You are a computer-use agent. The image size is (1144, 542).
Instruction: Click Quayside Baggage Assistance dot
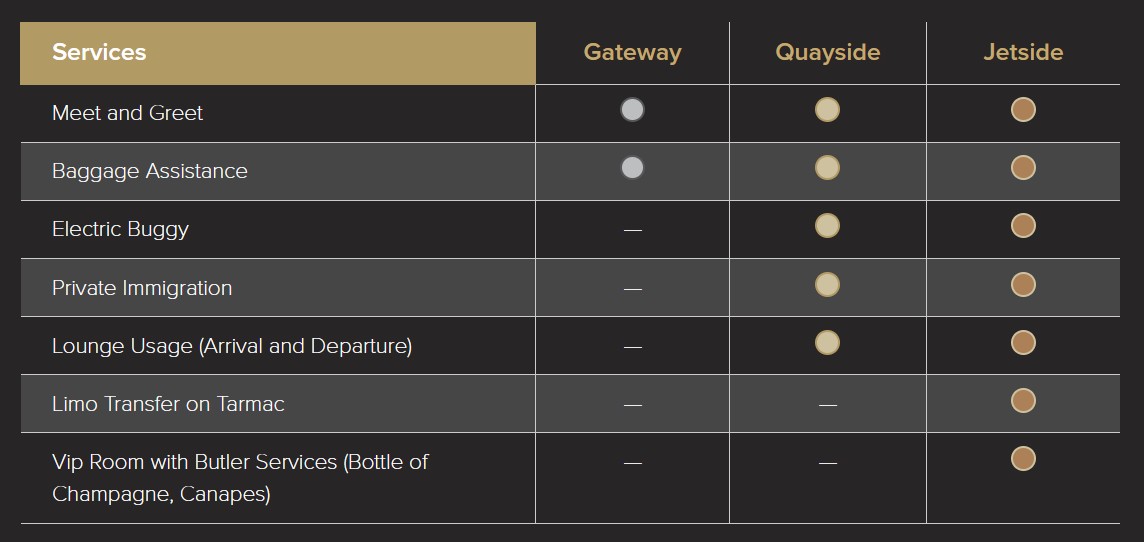827,168
